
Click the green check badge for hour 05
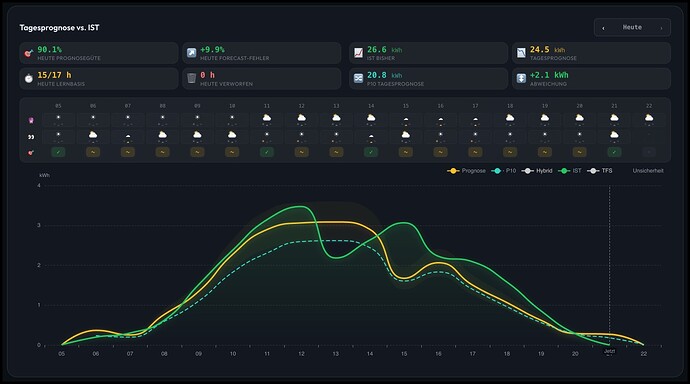coord(58,152)
